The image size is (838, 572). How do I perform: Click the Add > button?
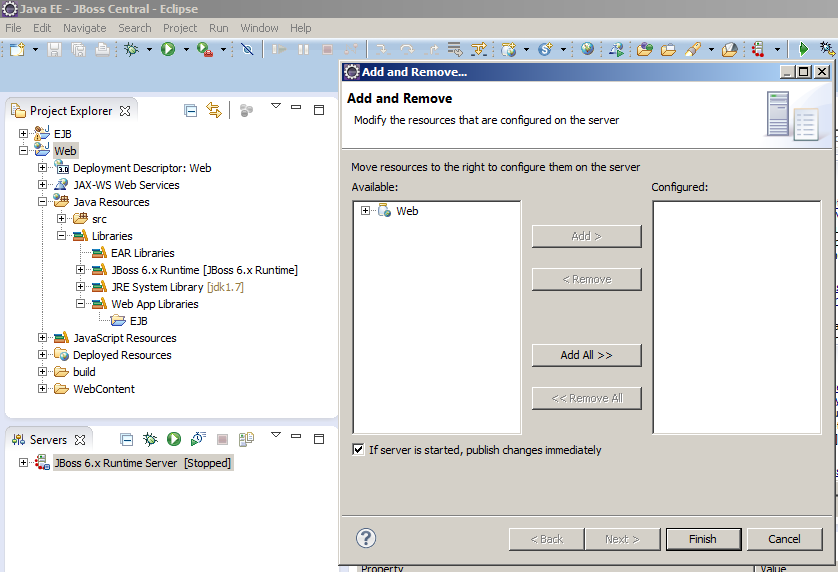[586, 236]
